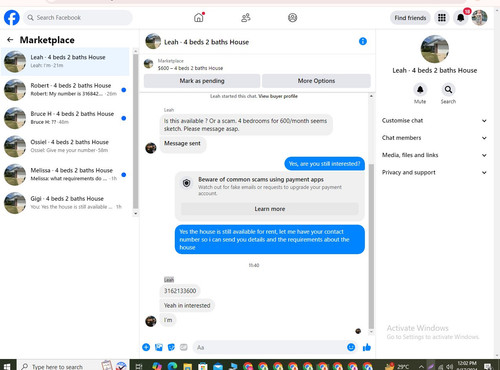This screenshot has width=500, height=370.
Task: Expand Chat members section
Action: click(434, 138)
